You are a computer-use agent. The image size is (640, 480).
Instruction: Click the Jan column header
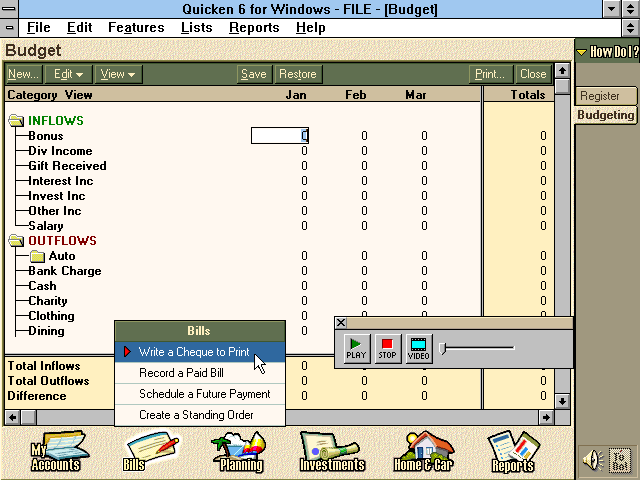(x=296, y=95)
